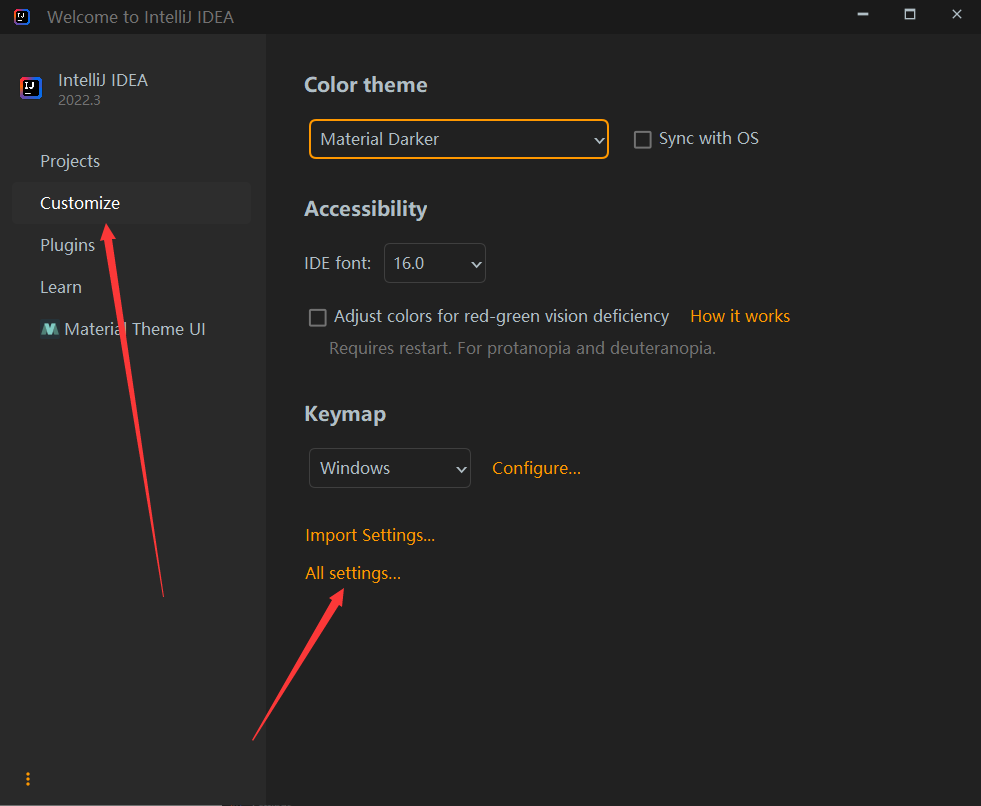This screenshot has width=981, height=806.
Task: Open the Projects section
Action: pyautogui.click(x=70, y=161)
